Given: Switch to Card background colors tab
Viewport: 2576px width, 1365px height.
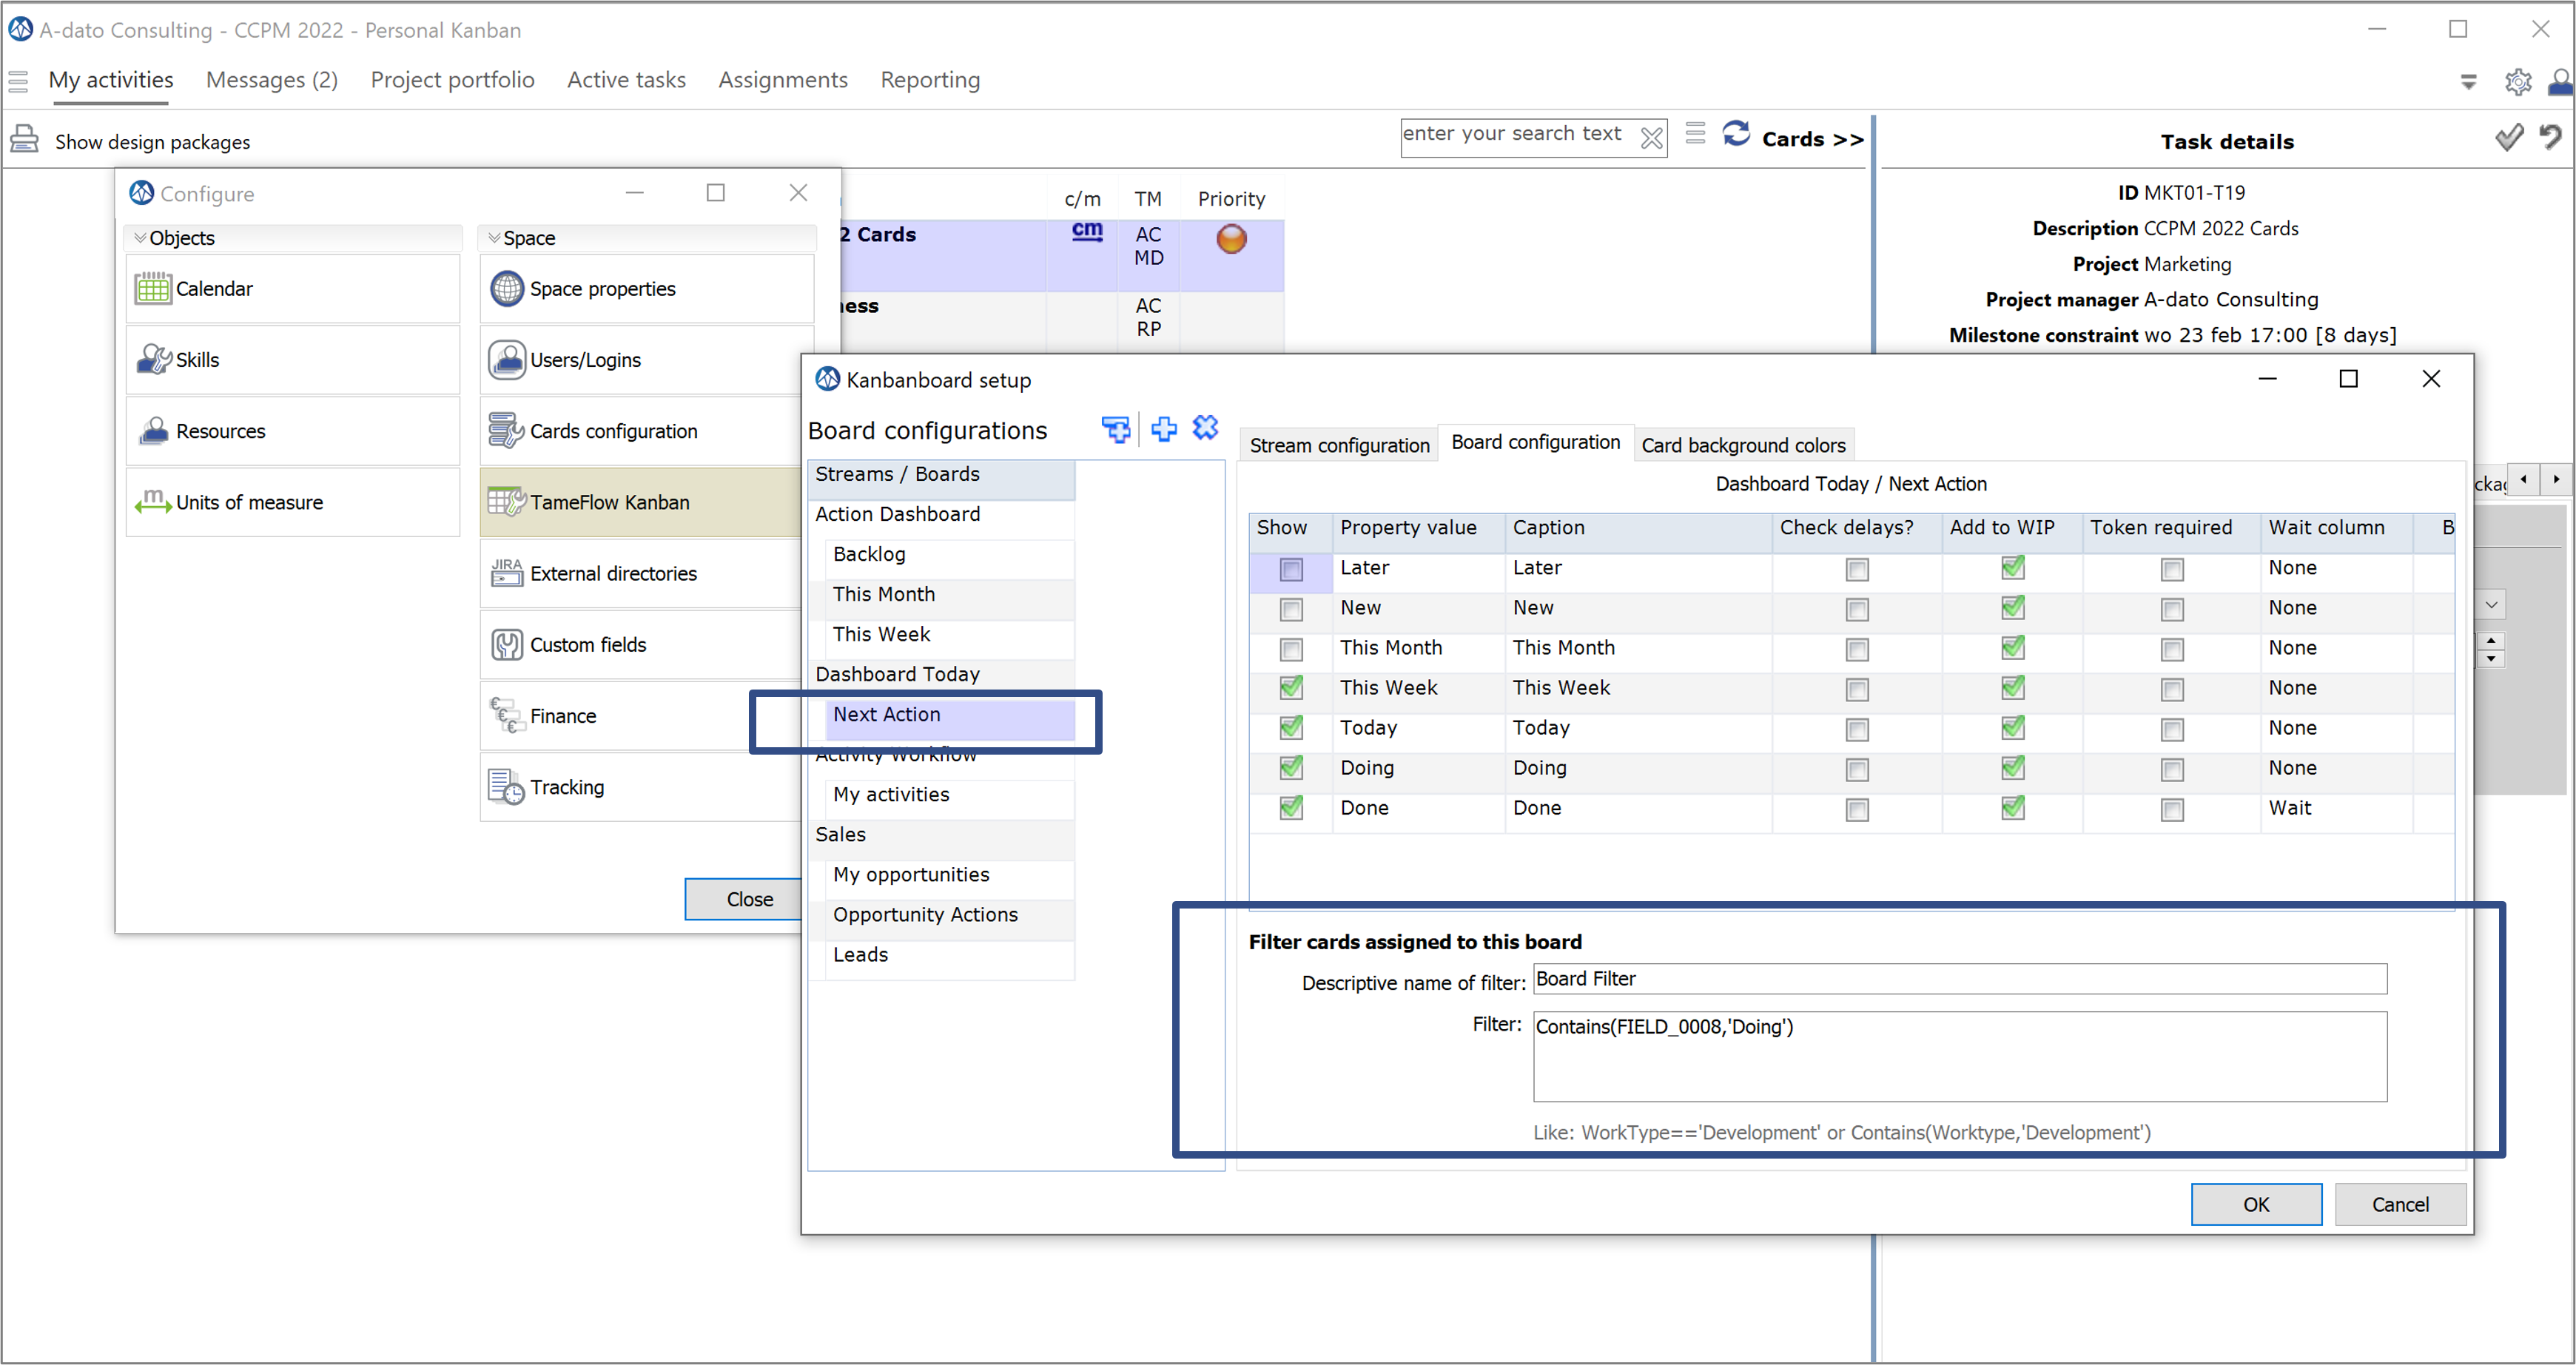Looking at the screenshot, I should pos(1743,445).
